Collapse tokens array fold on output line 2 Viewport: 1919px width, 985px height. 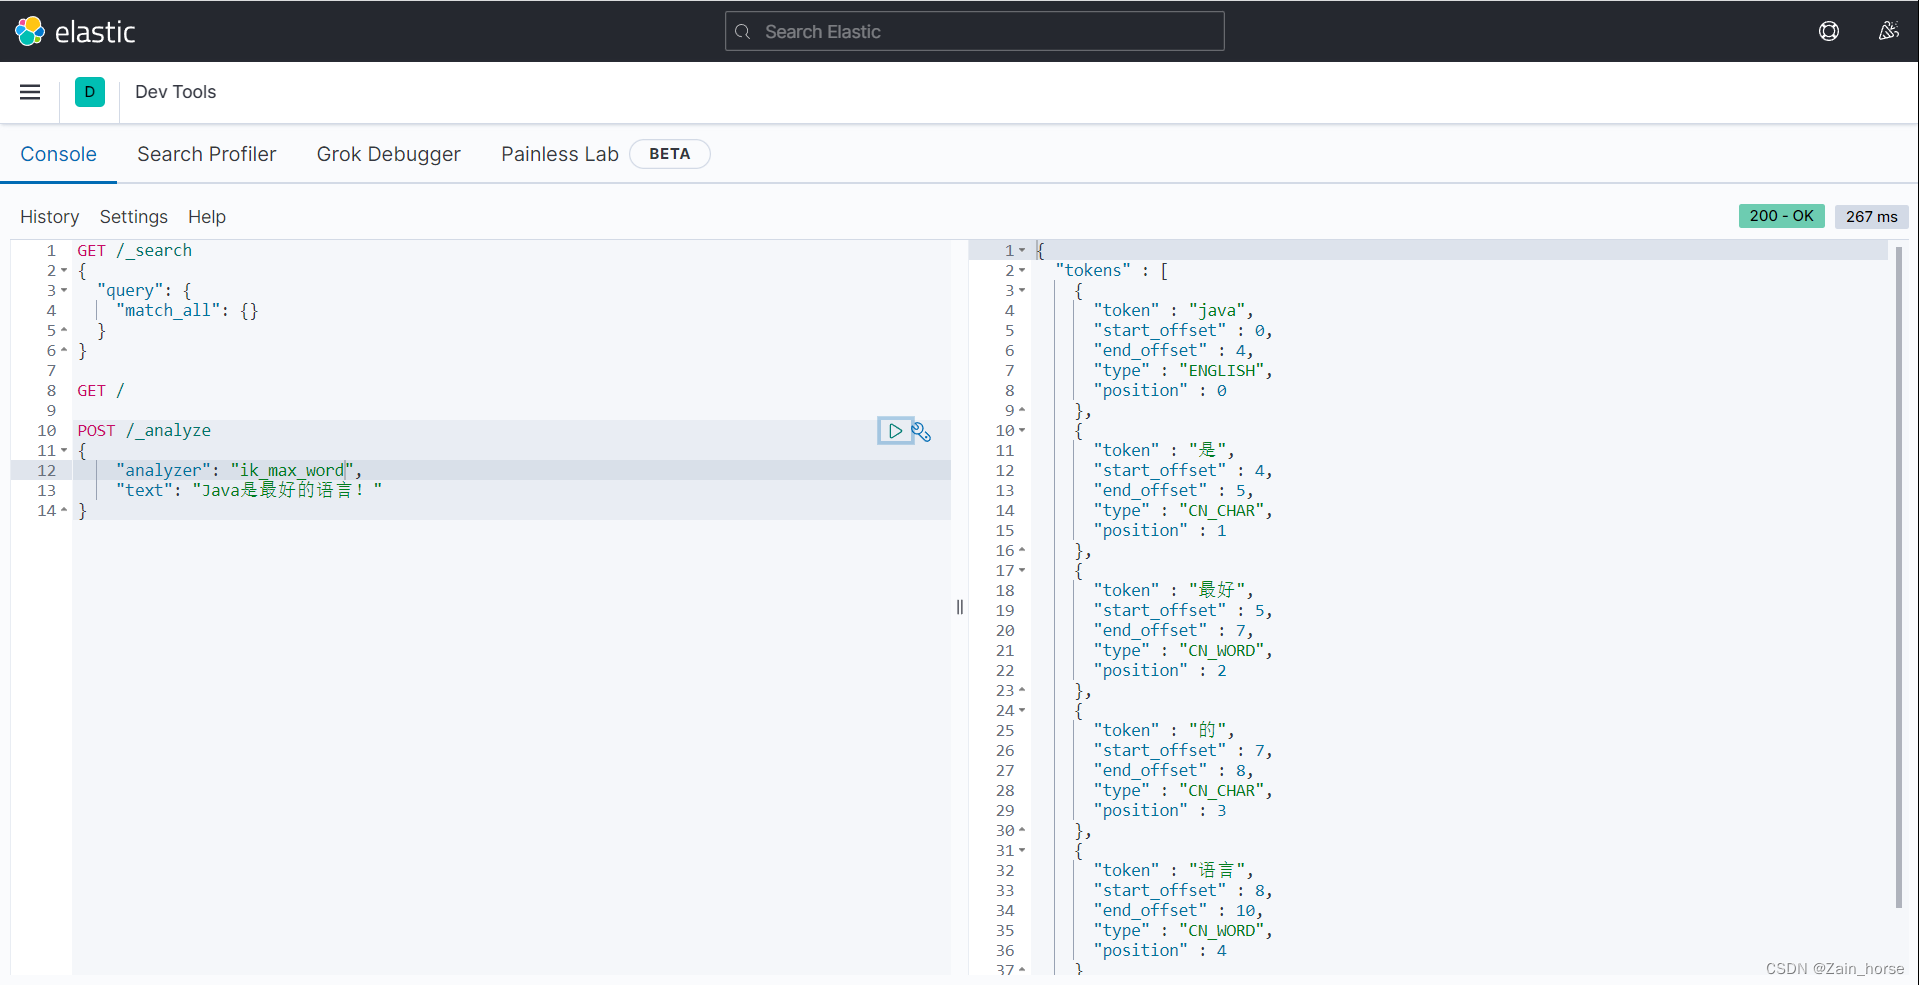(x=1022, y=271)
